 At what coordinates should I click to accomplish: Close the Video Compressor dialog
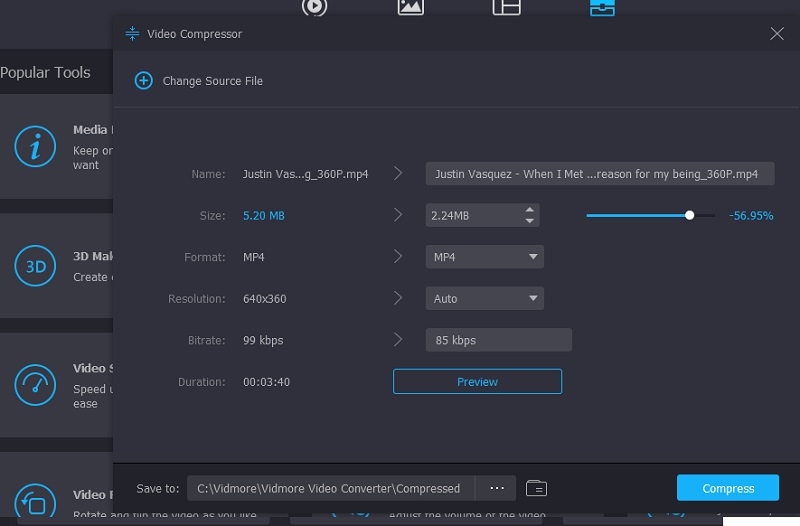tap(777, 34)
